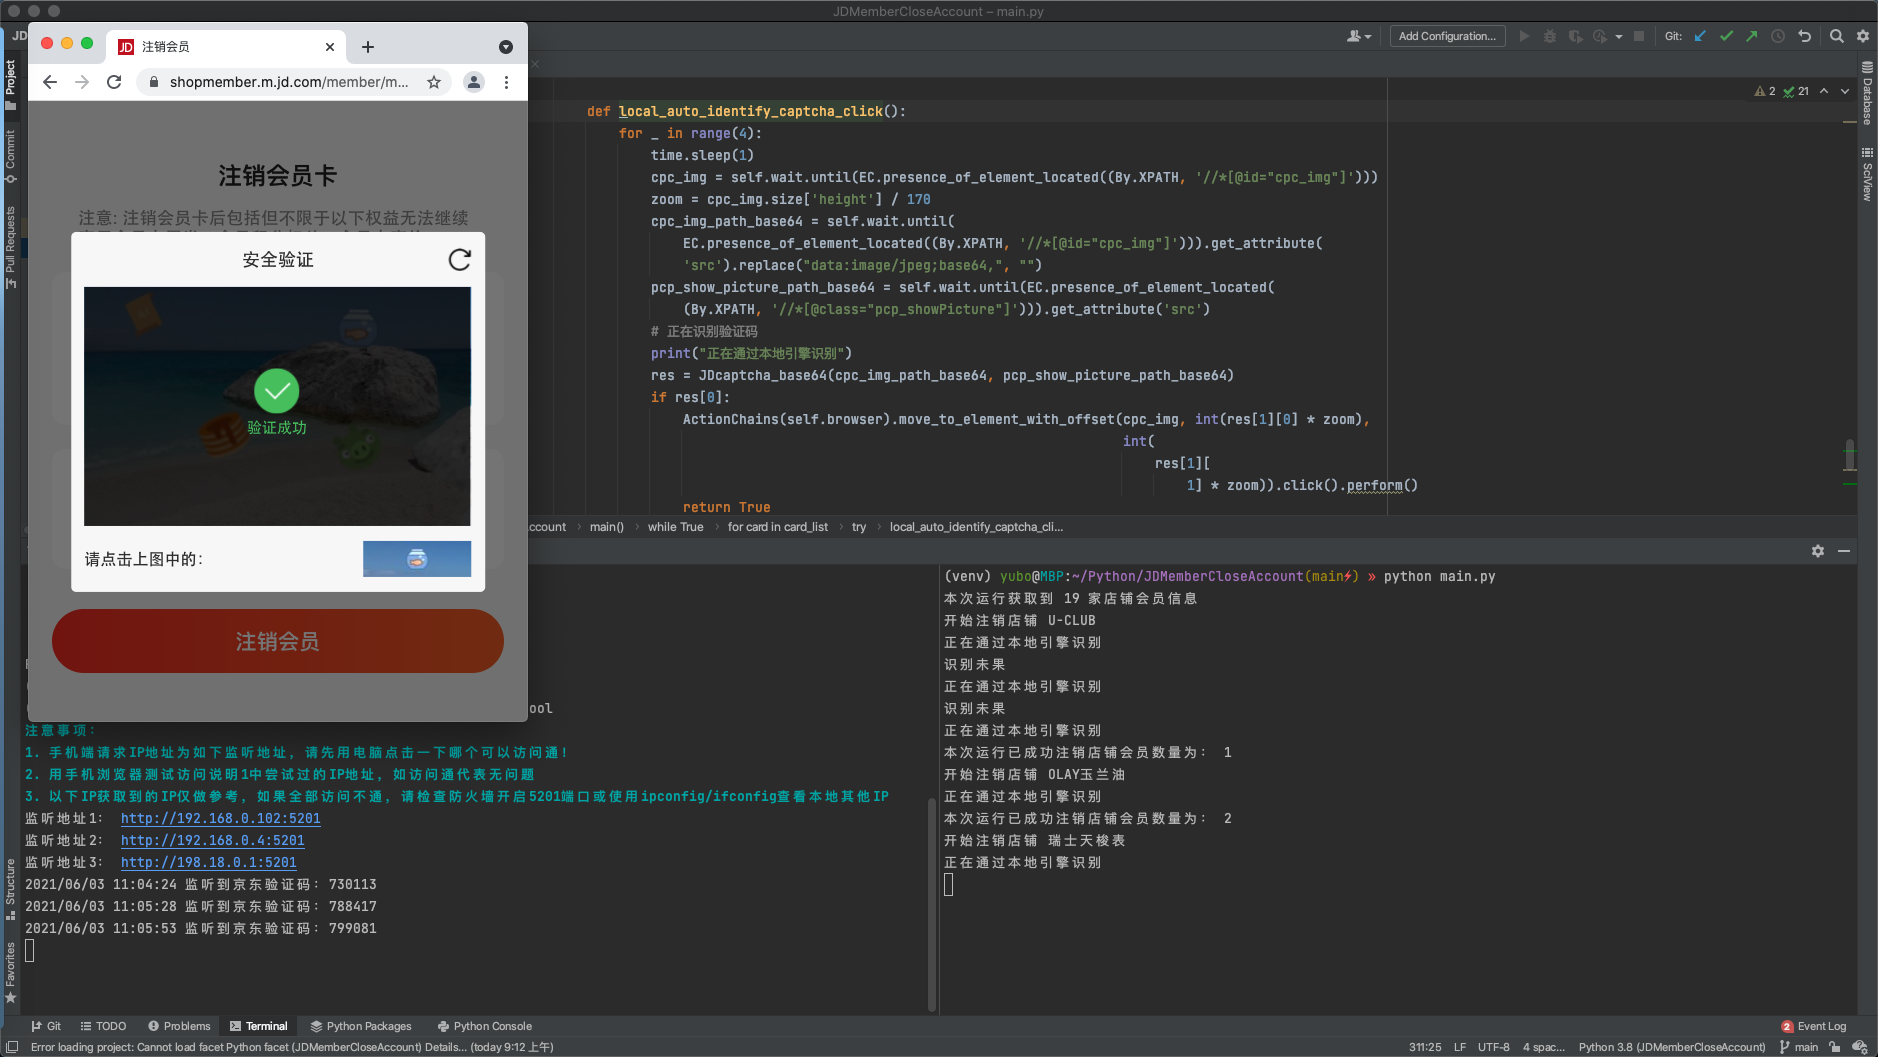The image size is (1878, 1057).
Task: Open Database tool window on right edge
Action: (x=1867, y=93)
